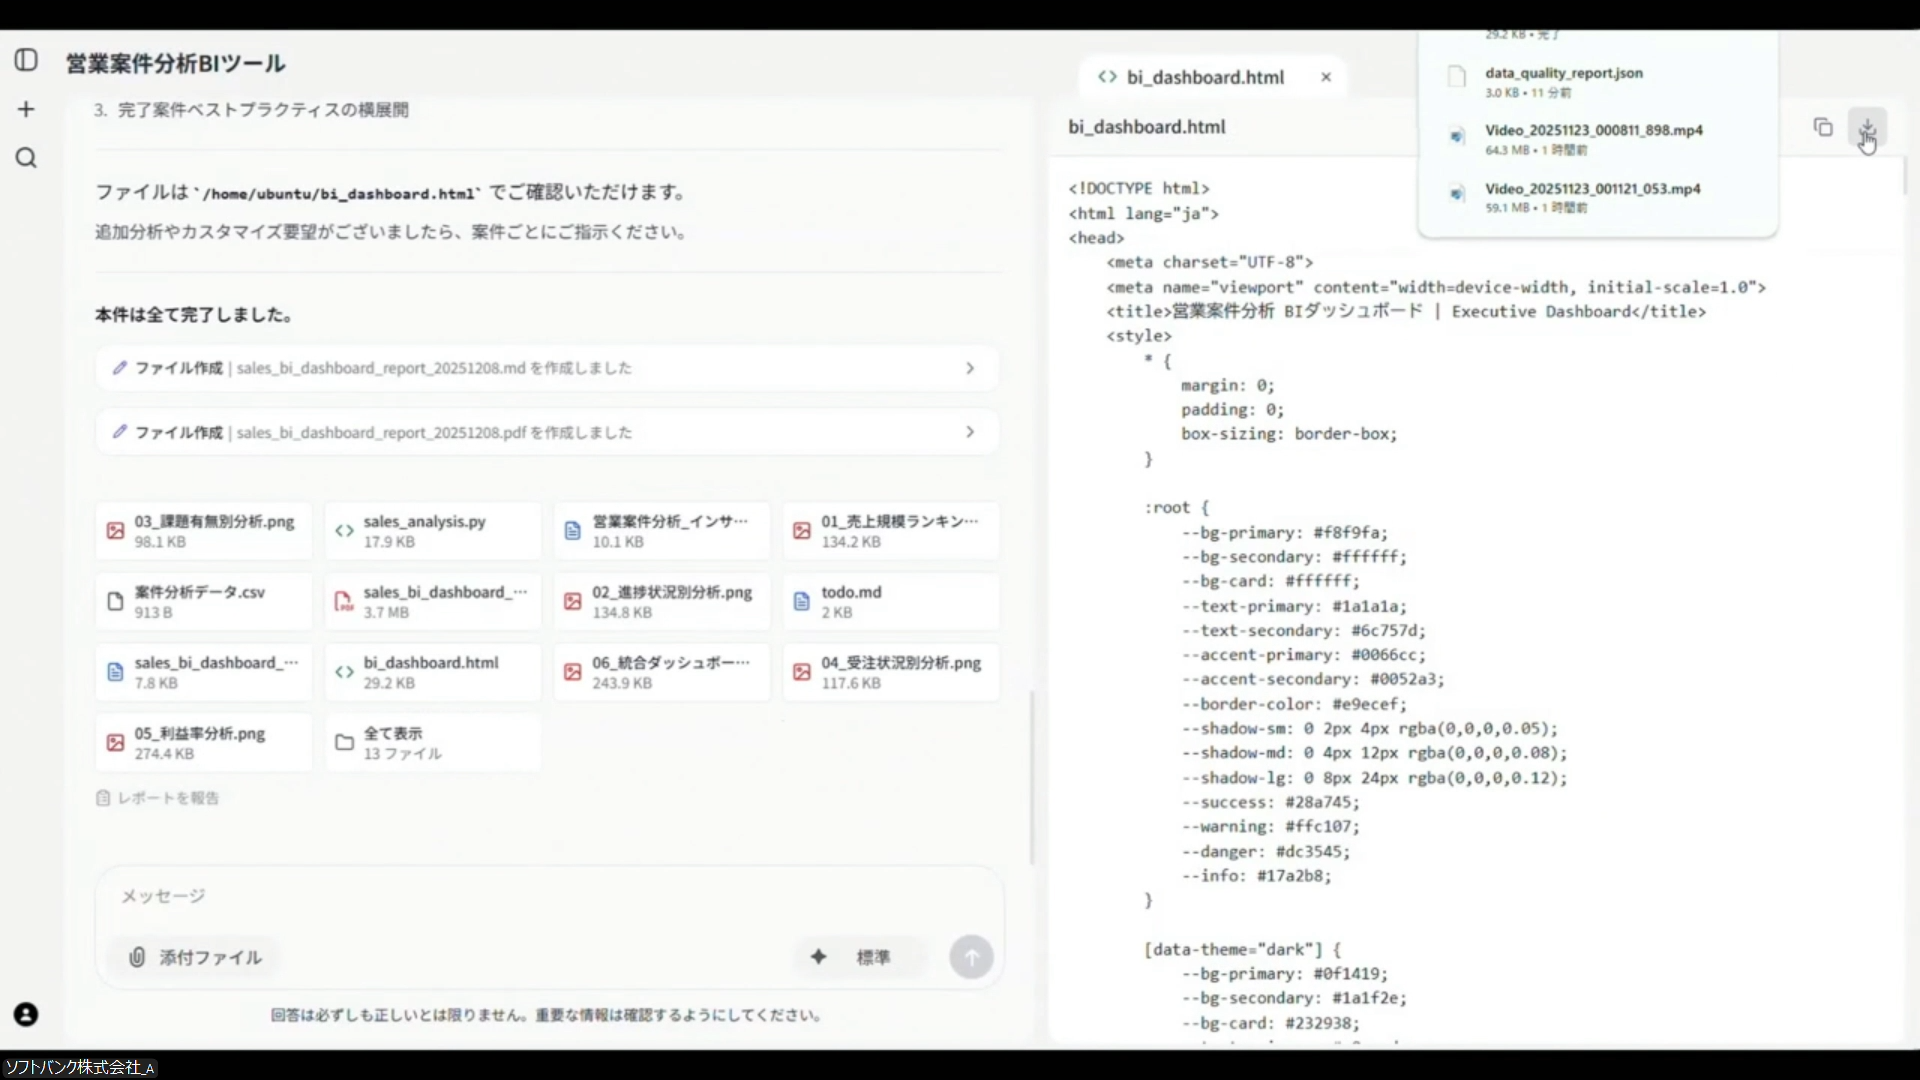Expand the PDF report creation entry chevron
This screenshot has width=1920, height=1080.
pos(969,432)
